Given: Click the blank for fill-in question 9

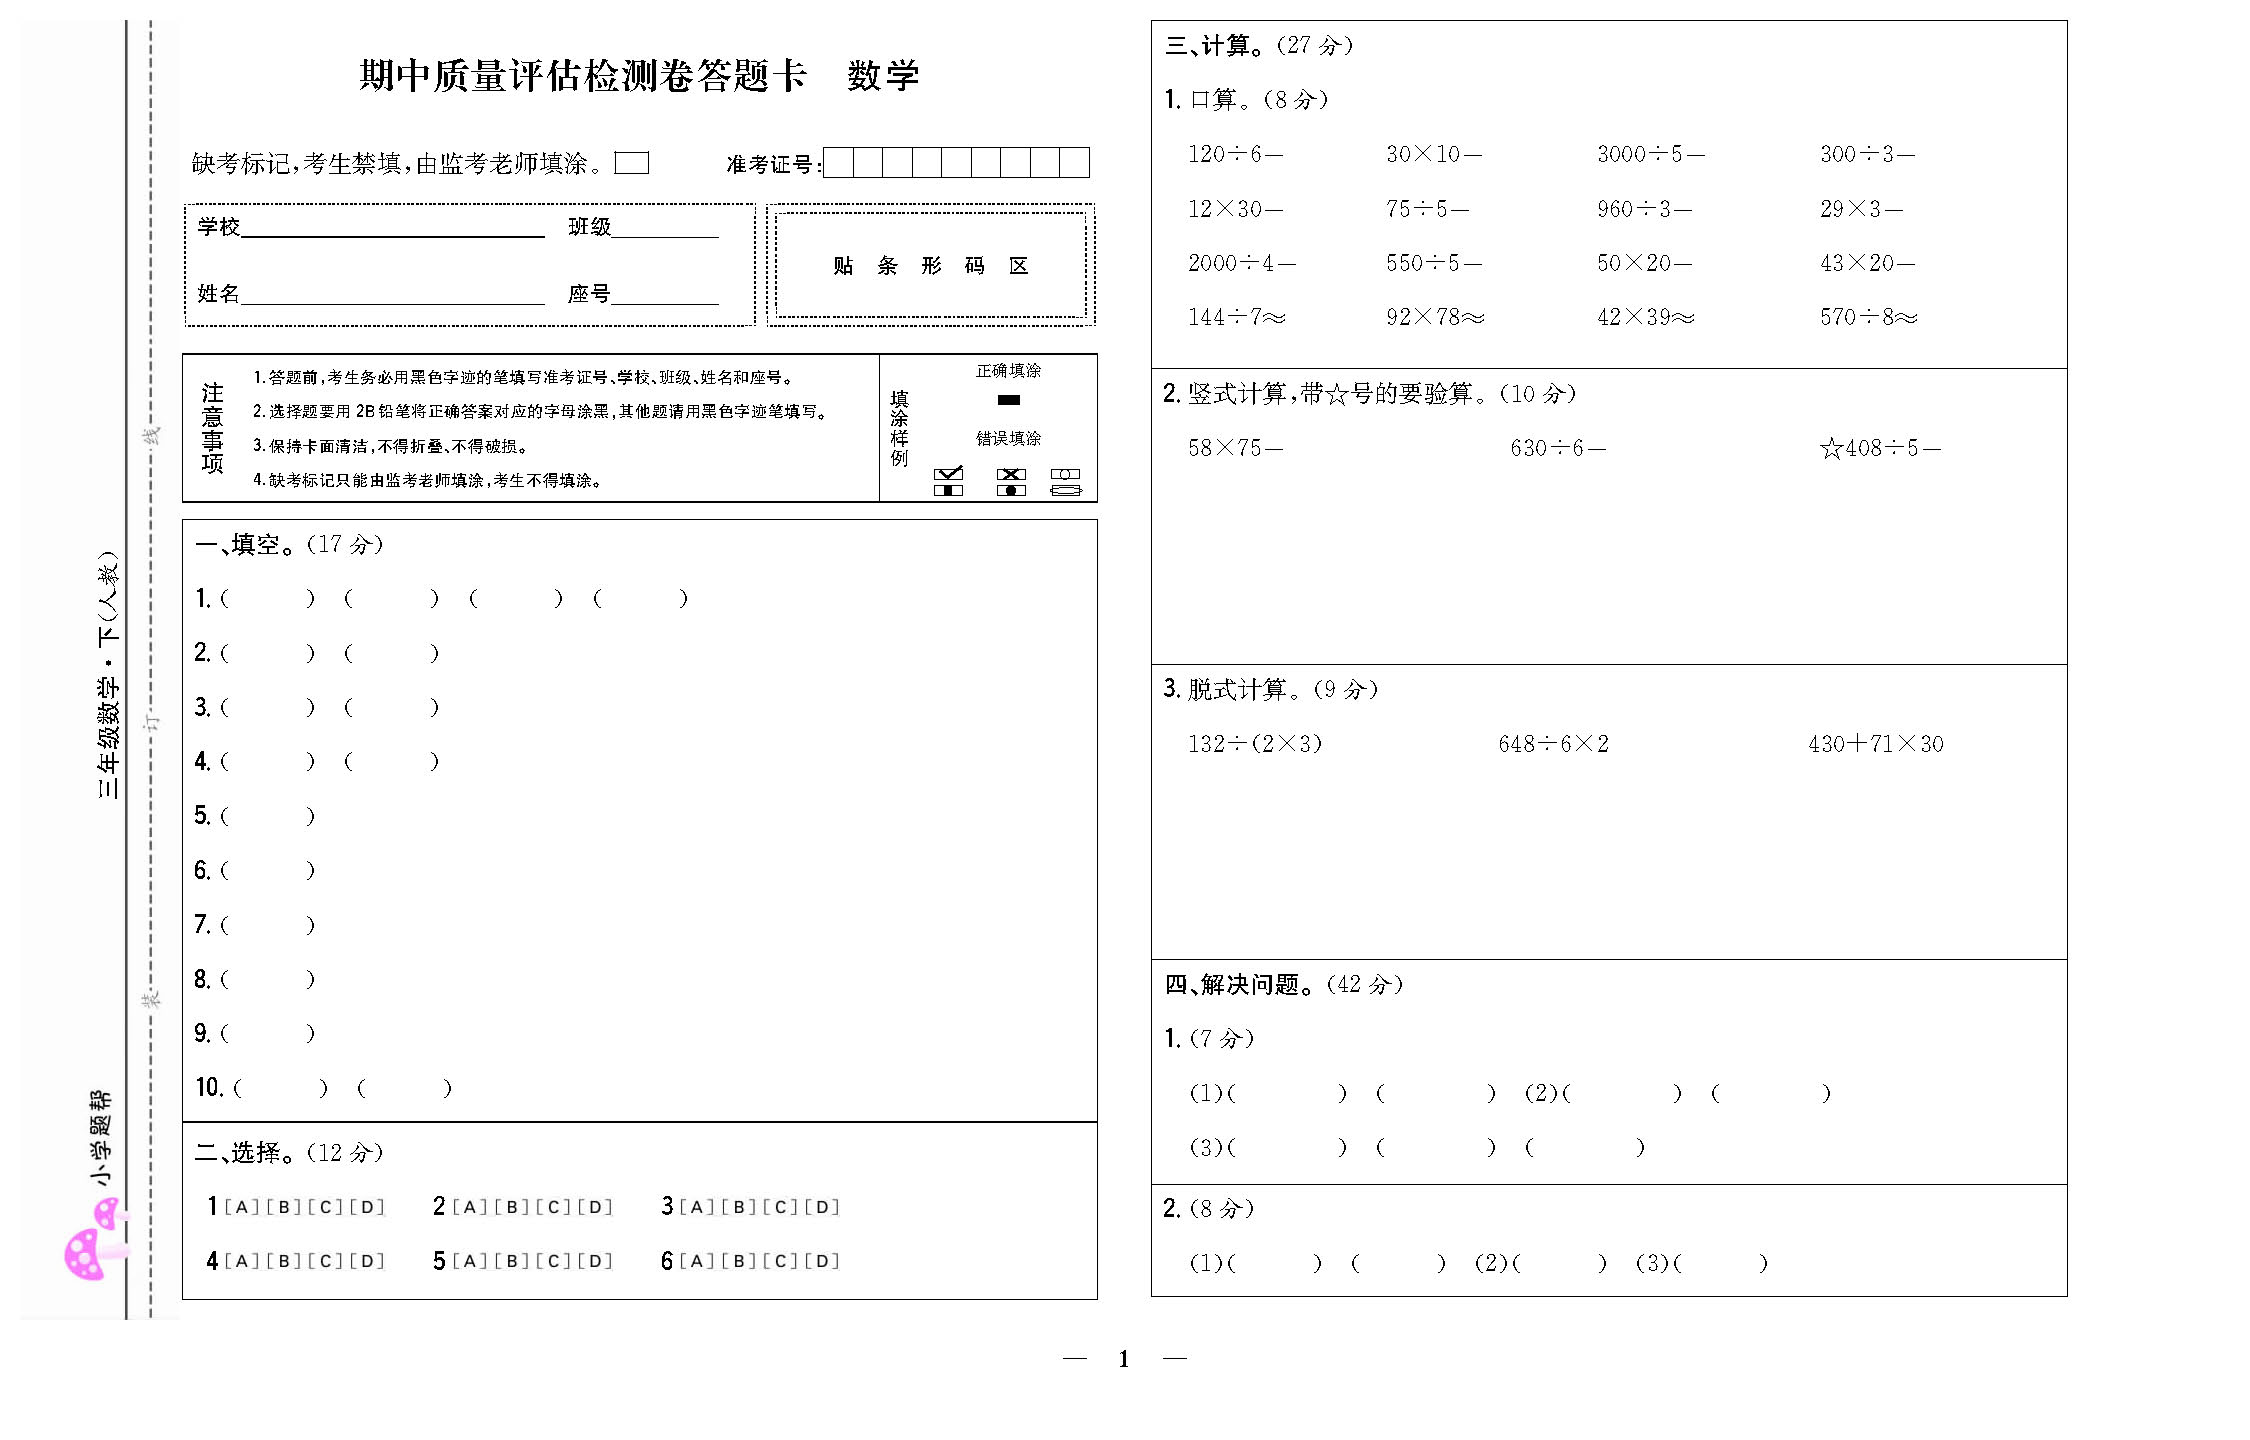Looking at the screenshot, I should pyautogui.click(x=267, y=1033).
